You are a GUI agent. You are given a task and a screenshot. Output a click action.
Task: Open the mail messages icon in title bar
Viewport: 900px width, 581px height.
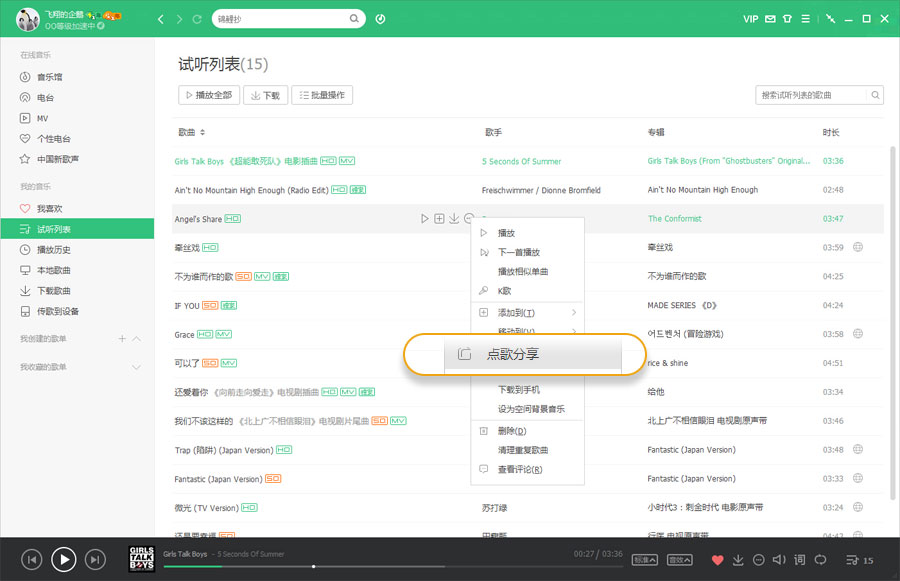[769, 18]
